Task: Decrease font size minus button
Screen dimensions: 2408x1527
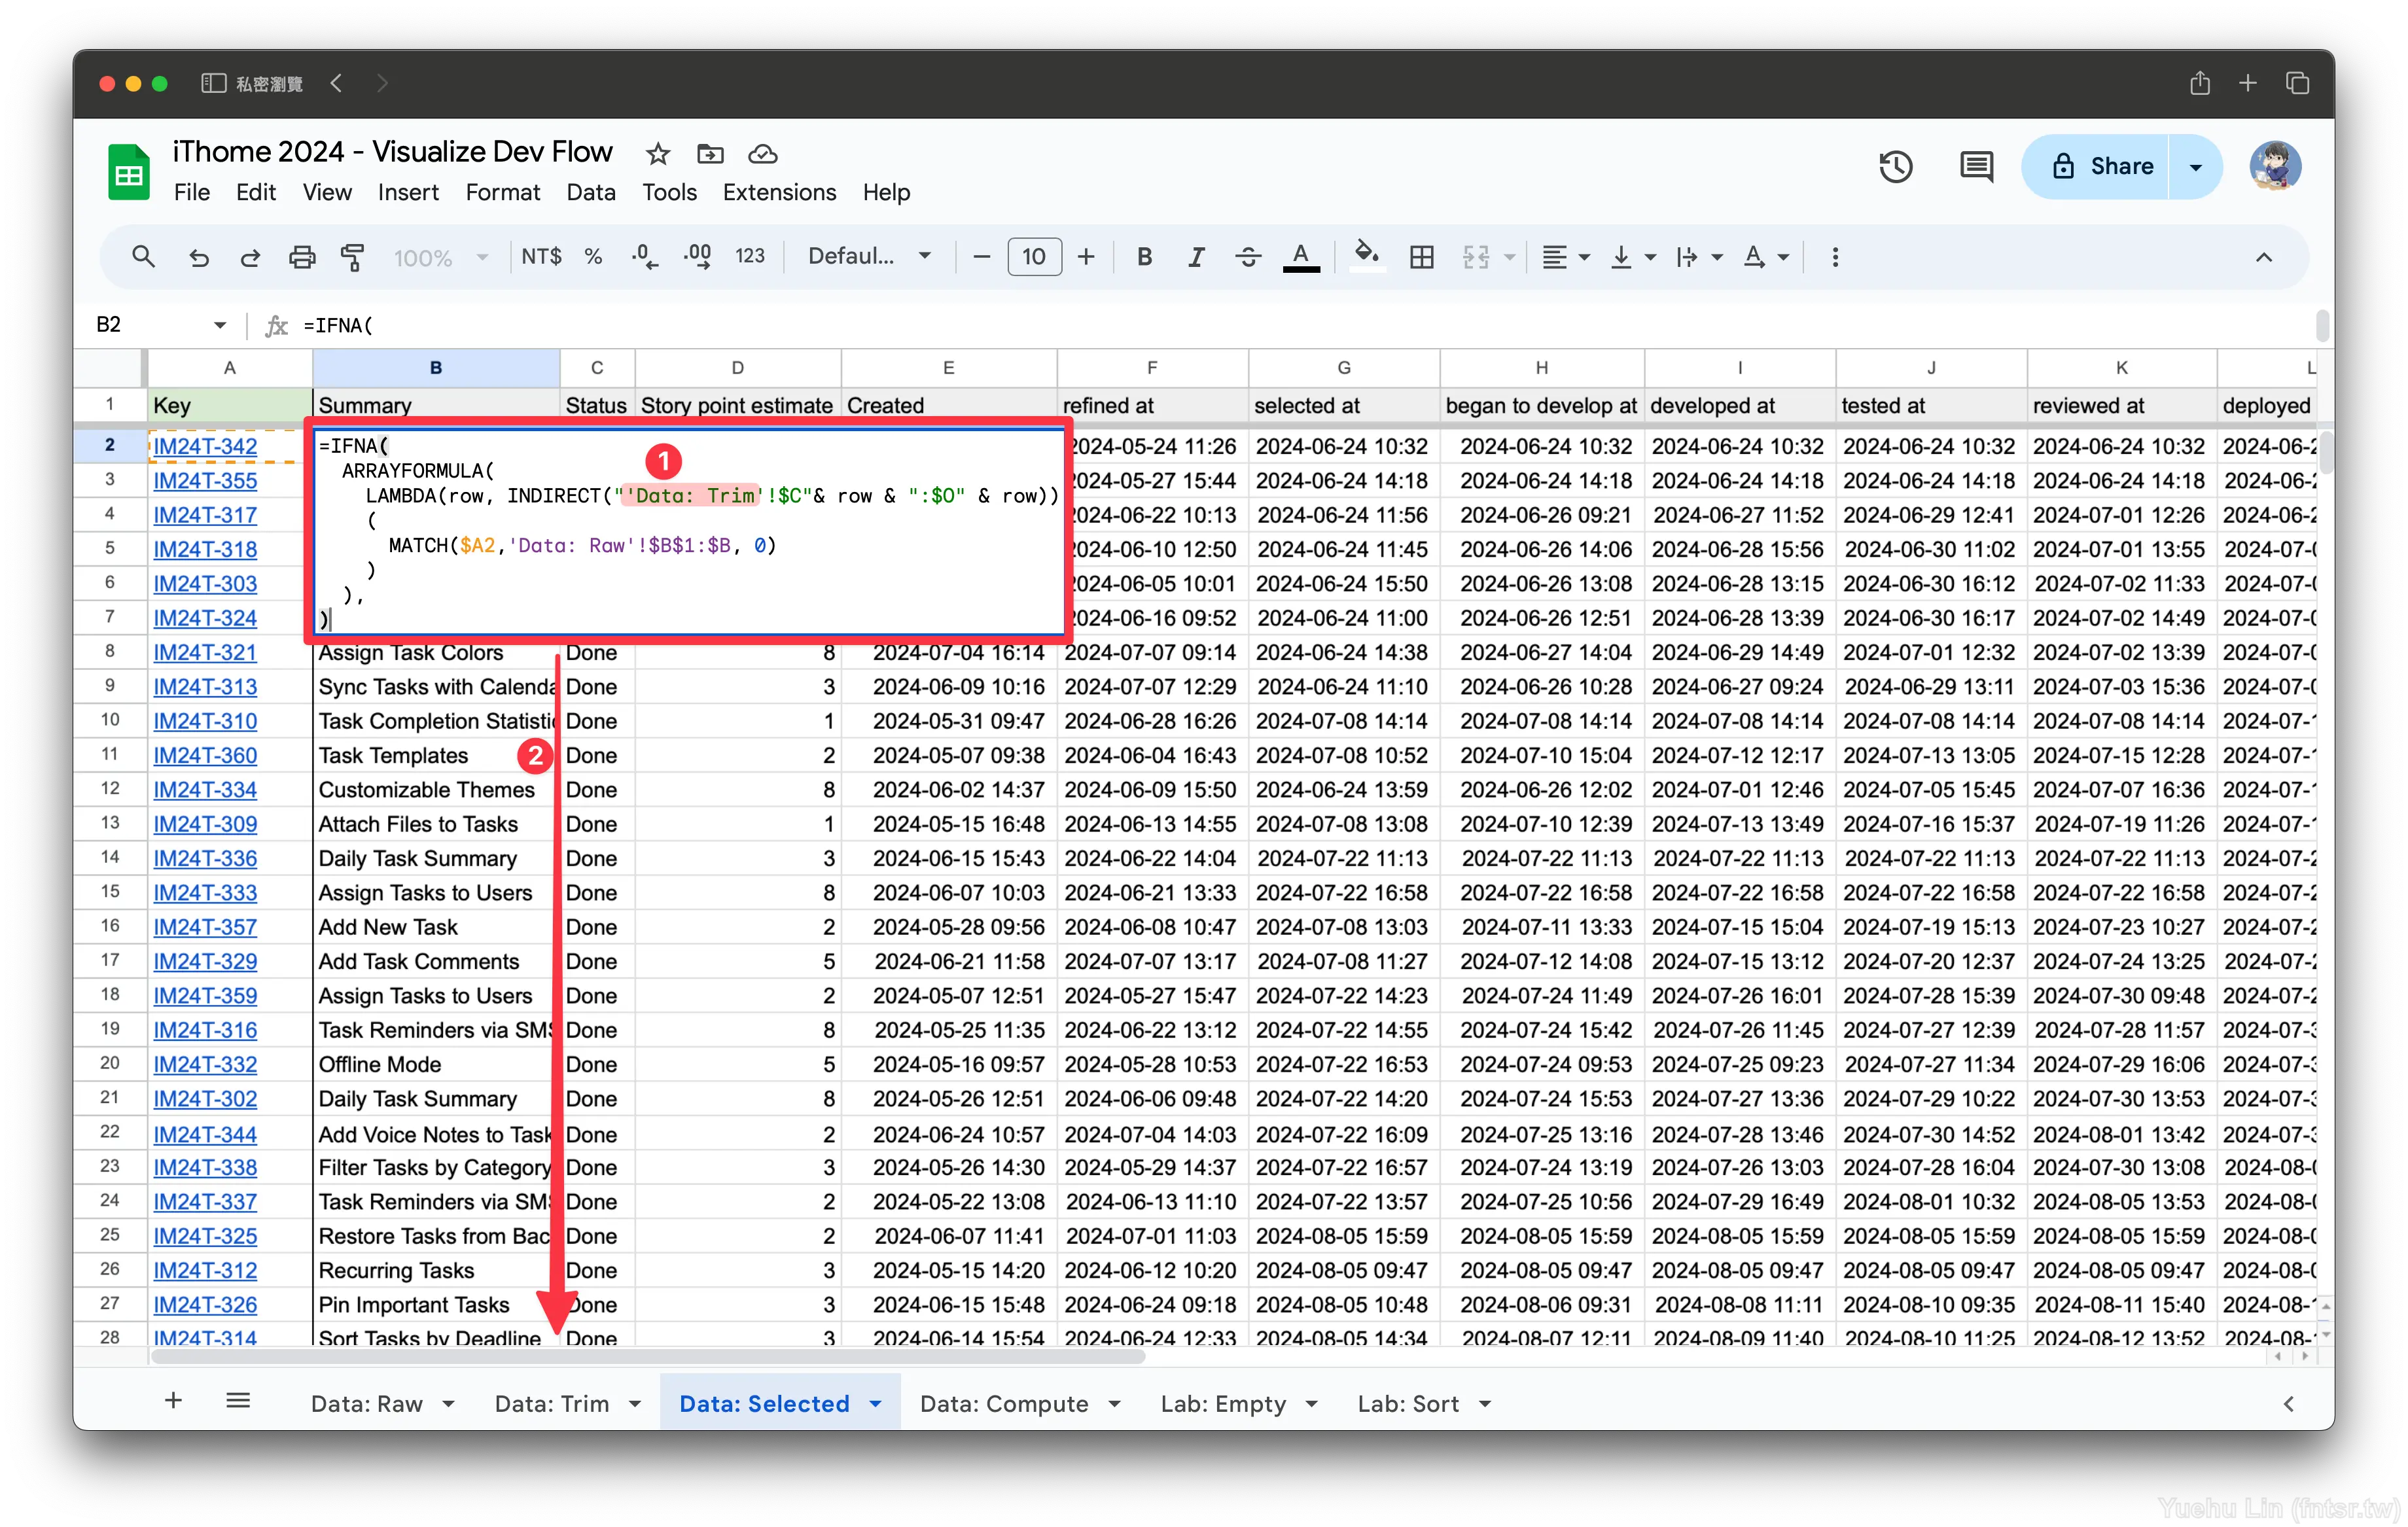Action: [x=981, y=257]
